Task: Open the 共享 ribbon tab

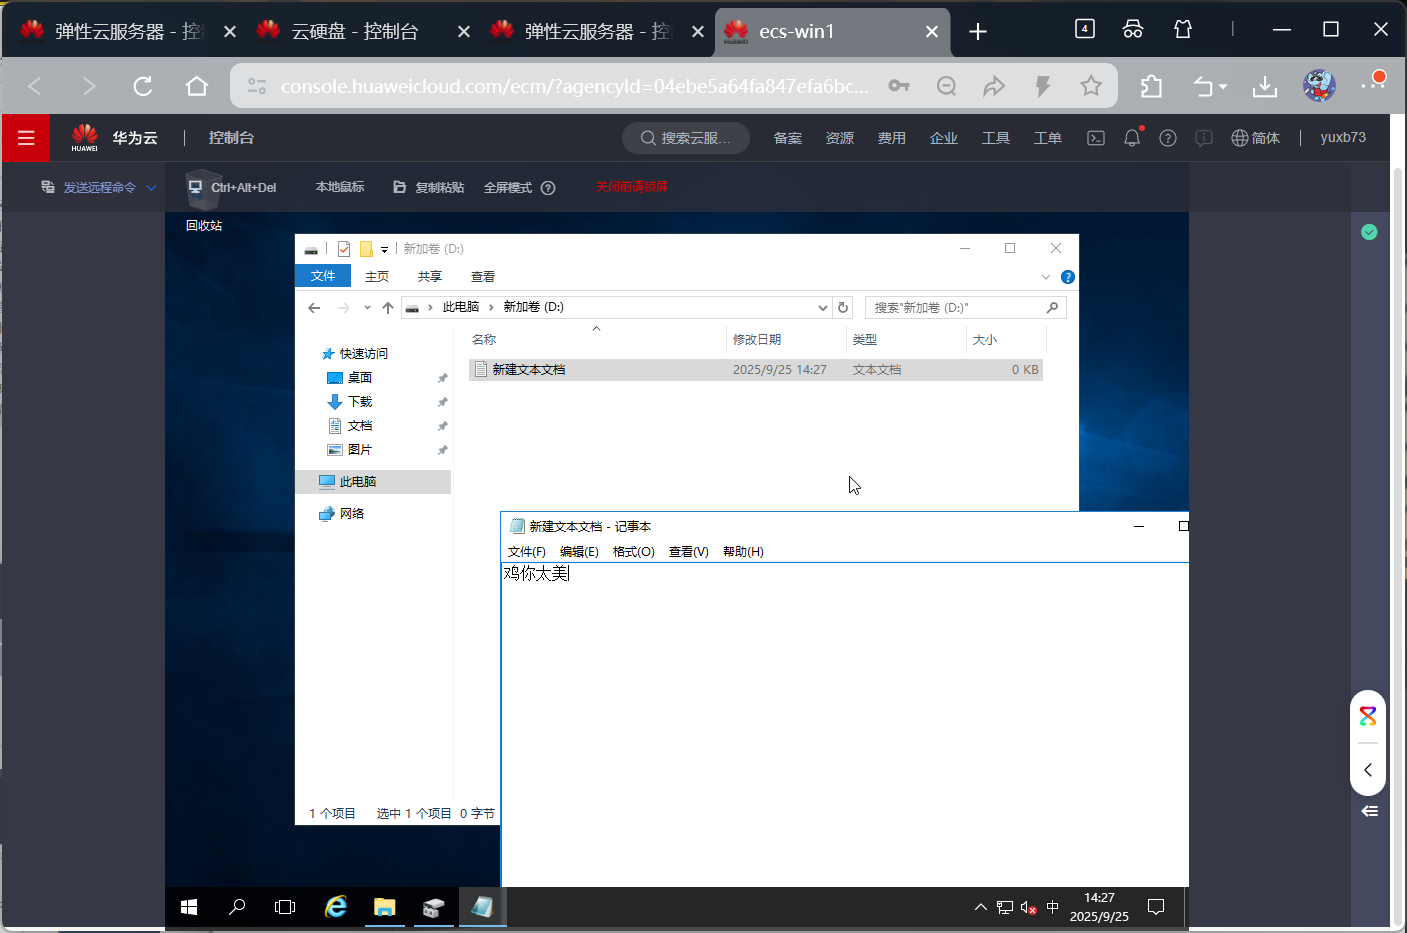Action: 430,277
